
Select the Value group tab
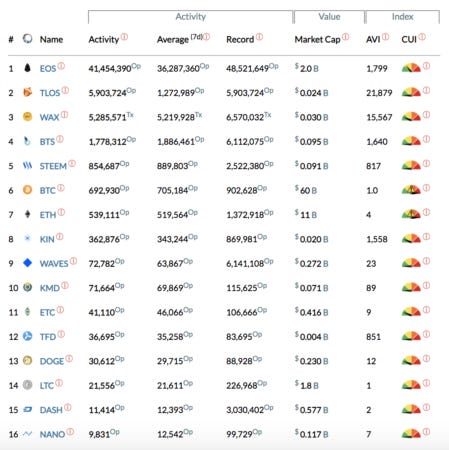[x=329, y=17]
